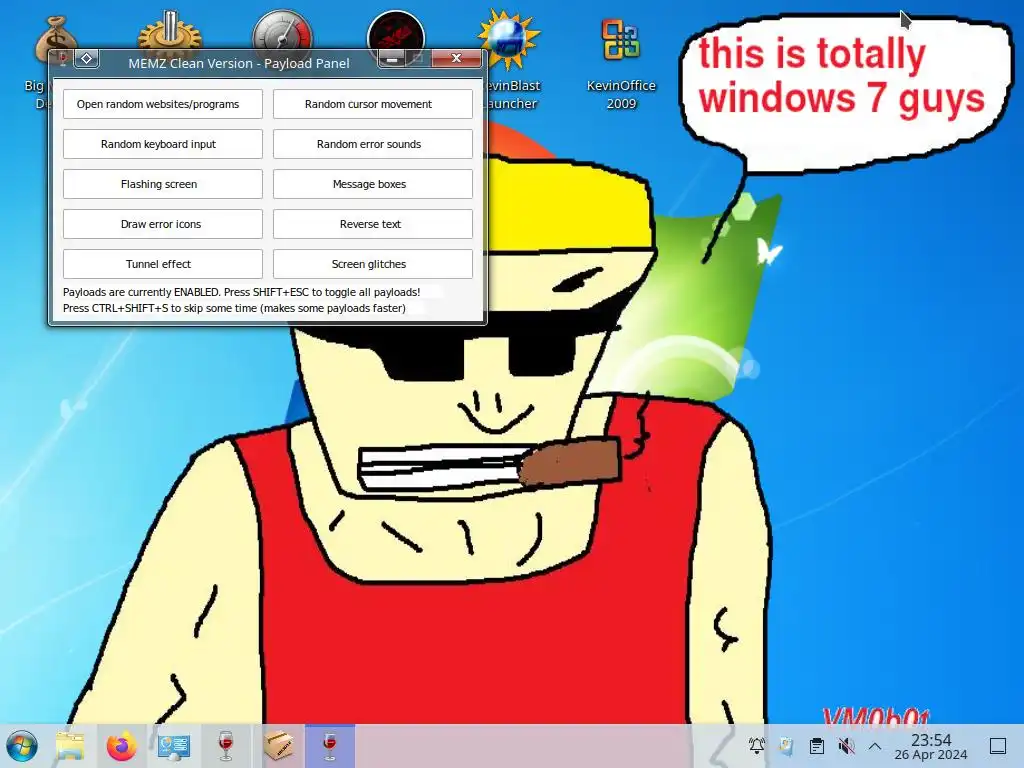Image resolution: width=1024 pixels, height=768 pixels.
Task: Click the Screen glitches payload button
Action: 373,264
